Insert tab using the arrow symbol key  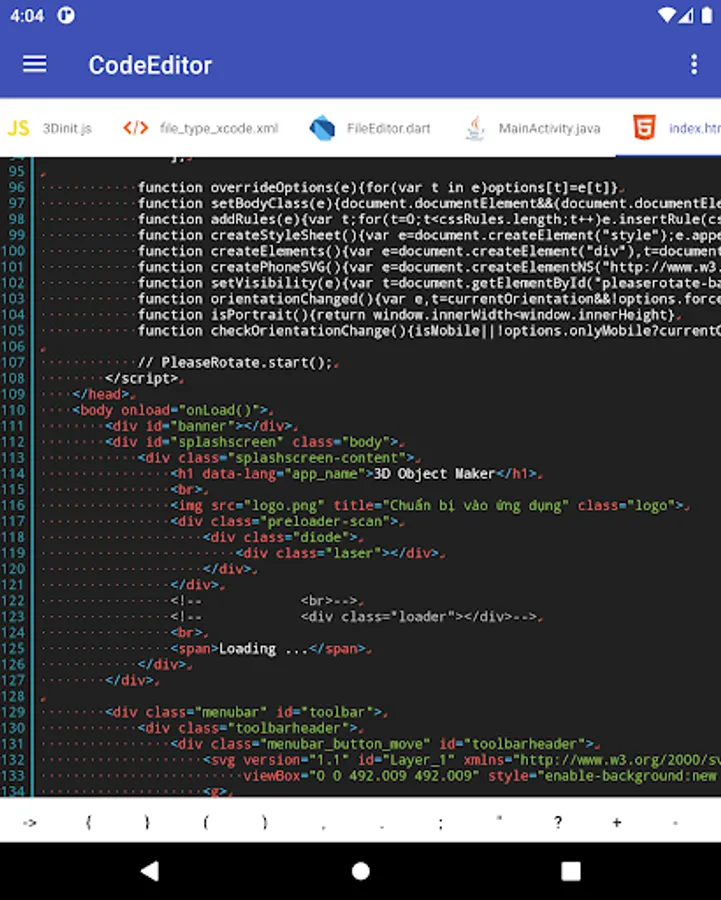tap(30, 823)
